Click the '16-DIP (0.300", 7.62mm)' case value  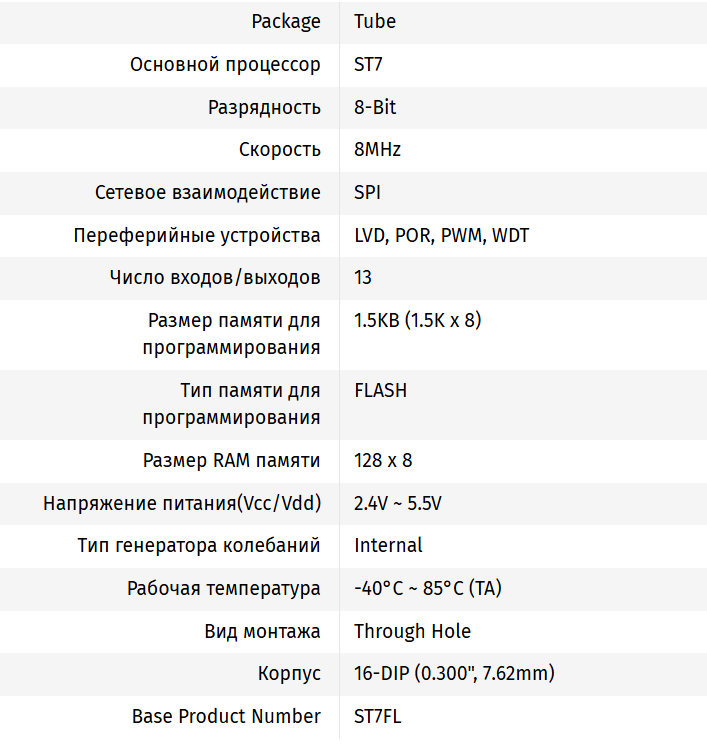click(x=454, y=673)
